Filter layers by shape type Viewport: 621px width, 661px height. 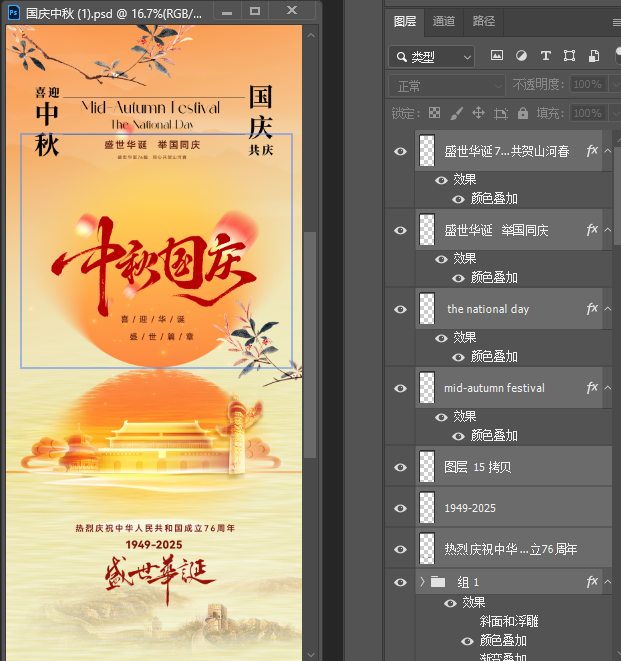click(x=569, y=56)
